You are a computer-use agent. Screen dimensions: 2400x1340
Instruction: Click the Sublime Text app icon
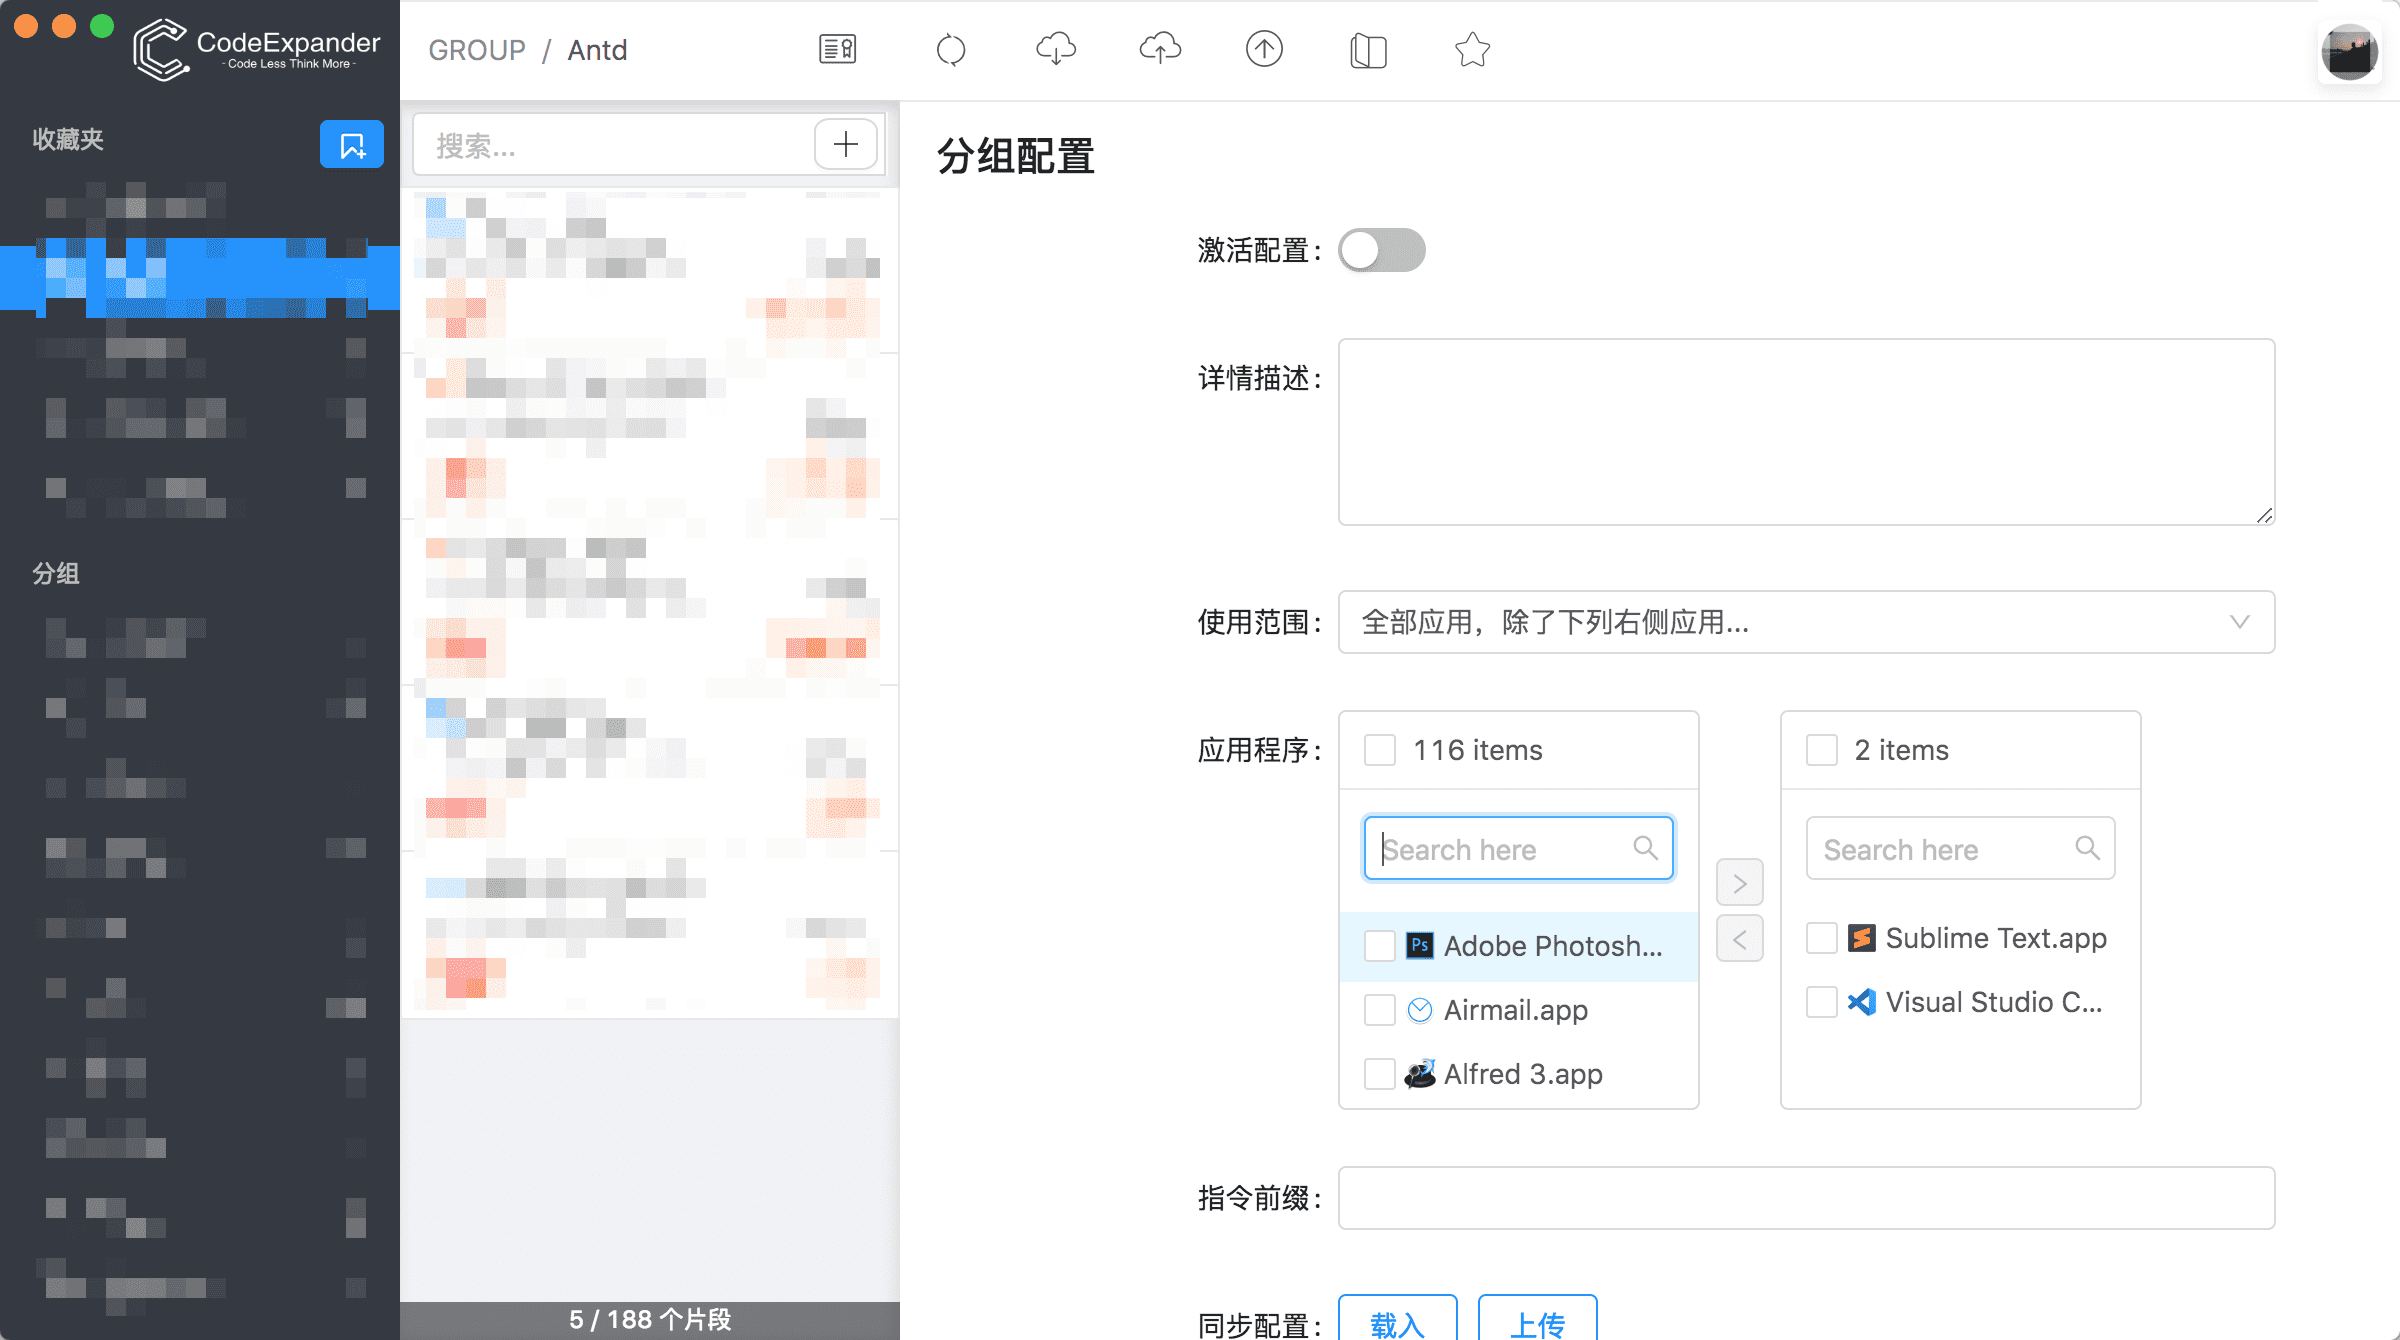point(1862,938)
